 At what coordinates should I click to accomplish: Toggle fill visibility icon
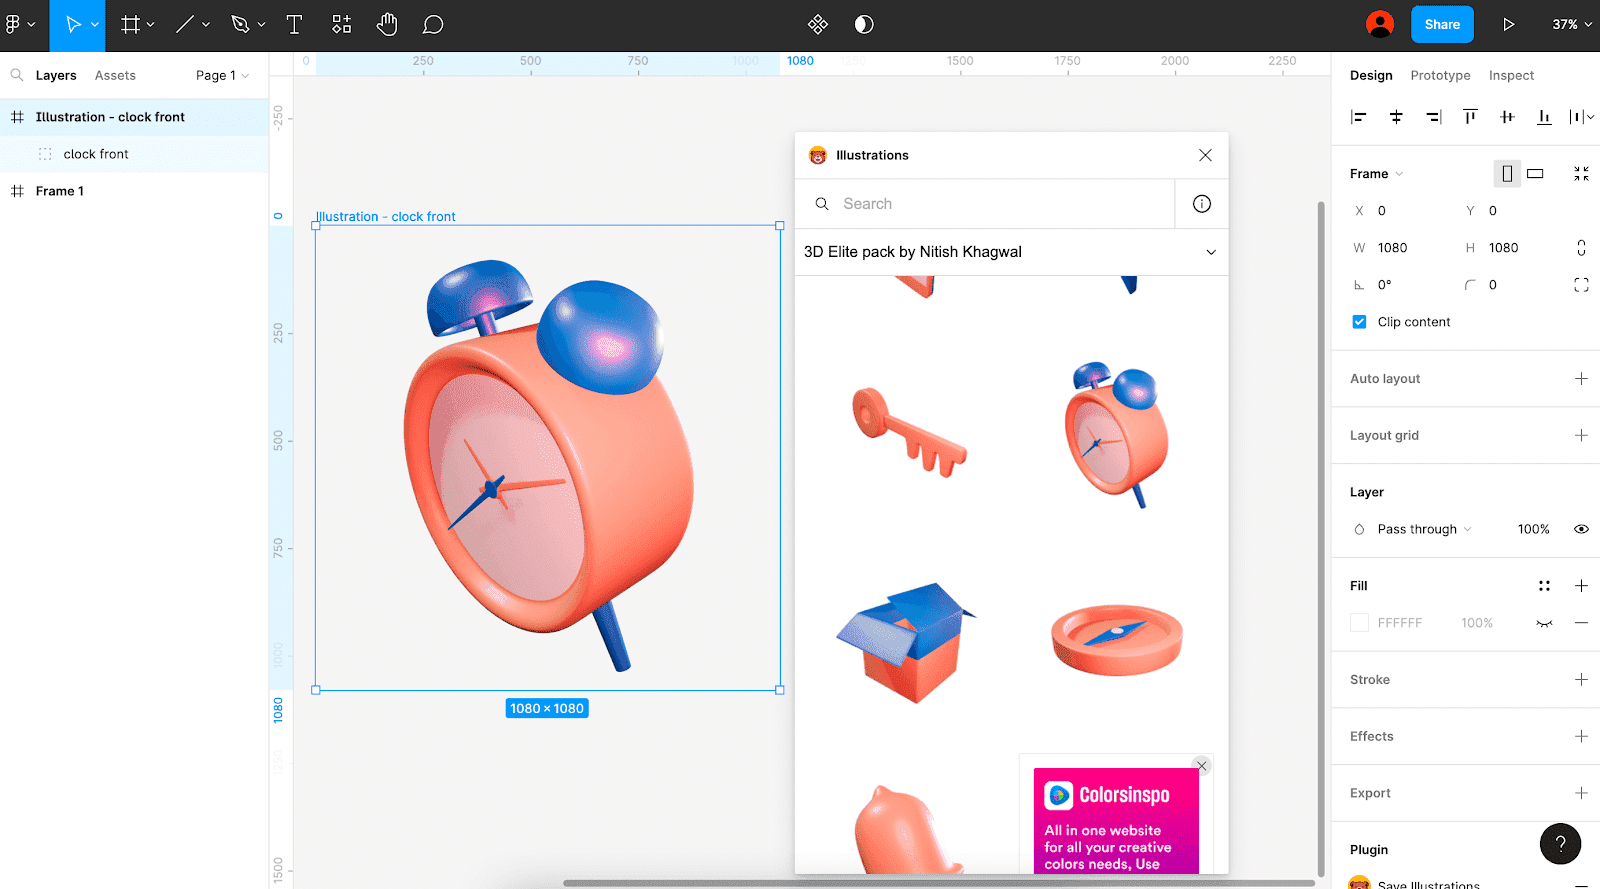1544,623
